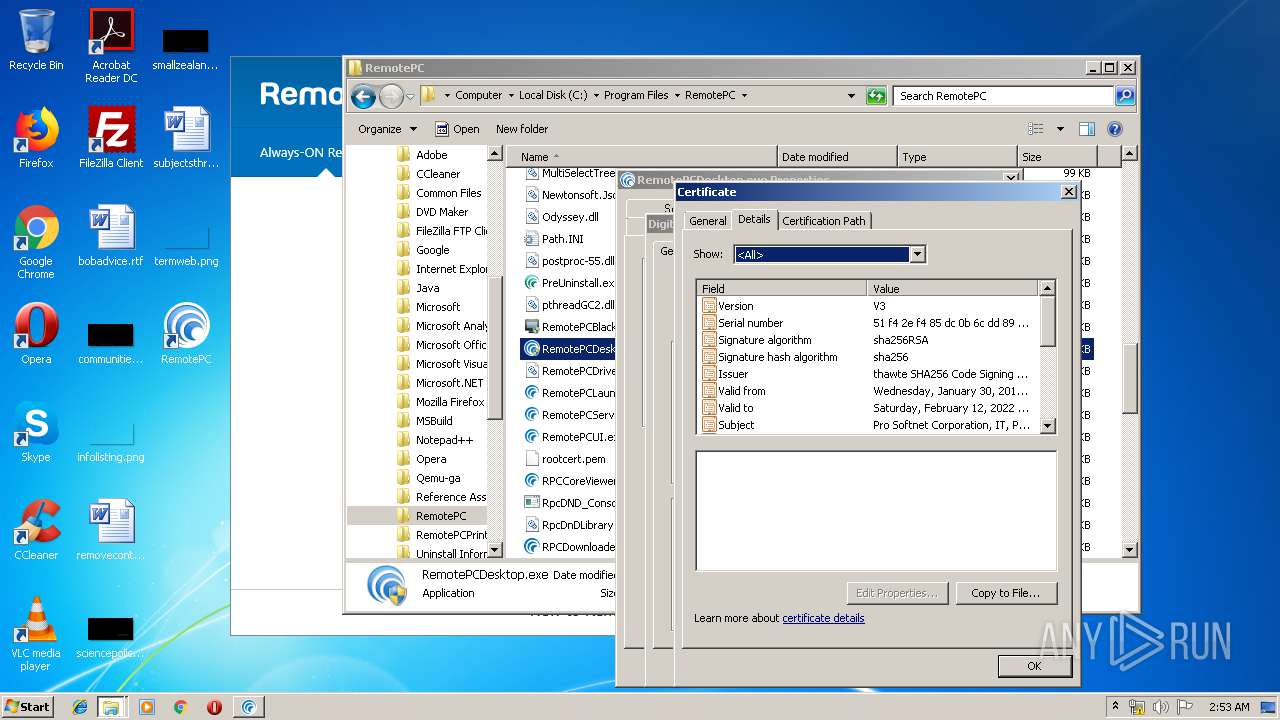
Task: Select Serial number field row
Action: pyautogui.click(x=869, y=323)
